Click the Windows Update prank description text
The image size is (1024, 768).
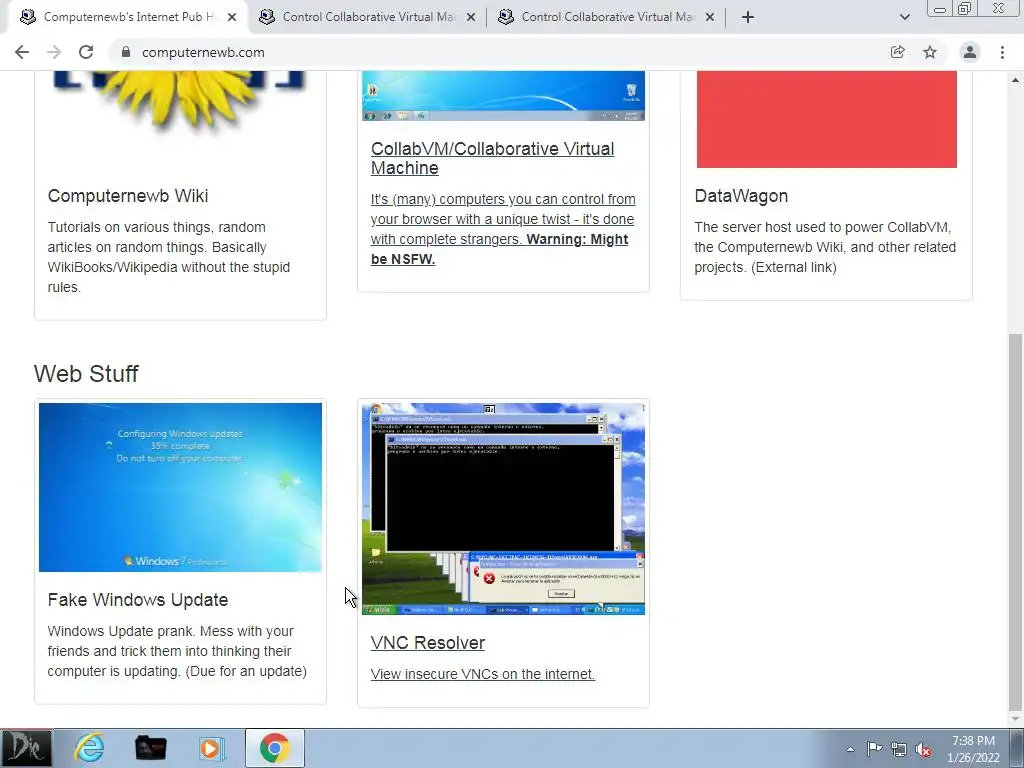coord(177,651)
